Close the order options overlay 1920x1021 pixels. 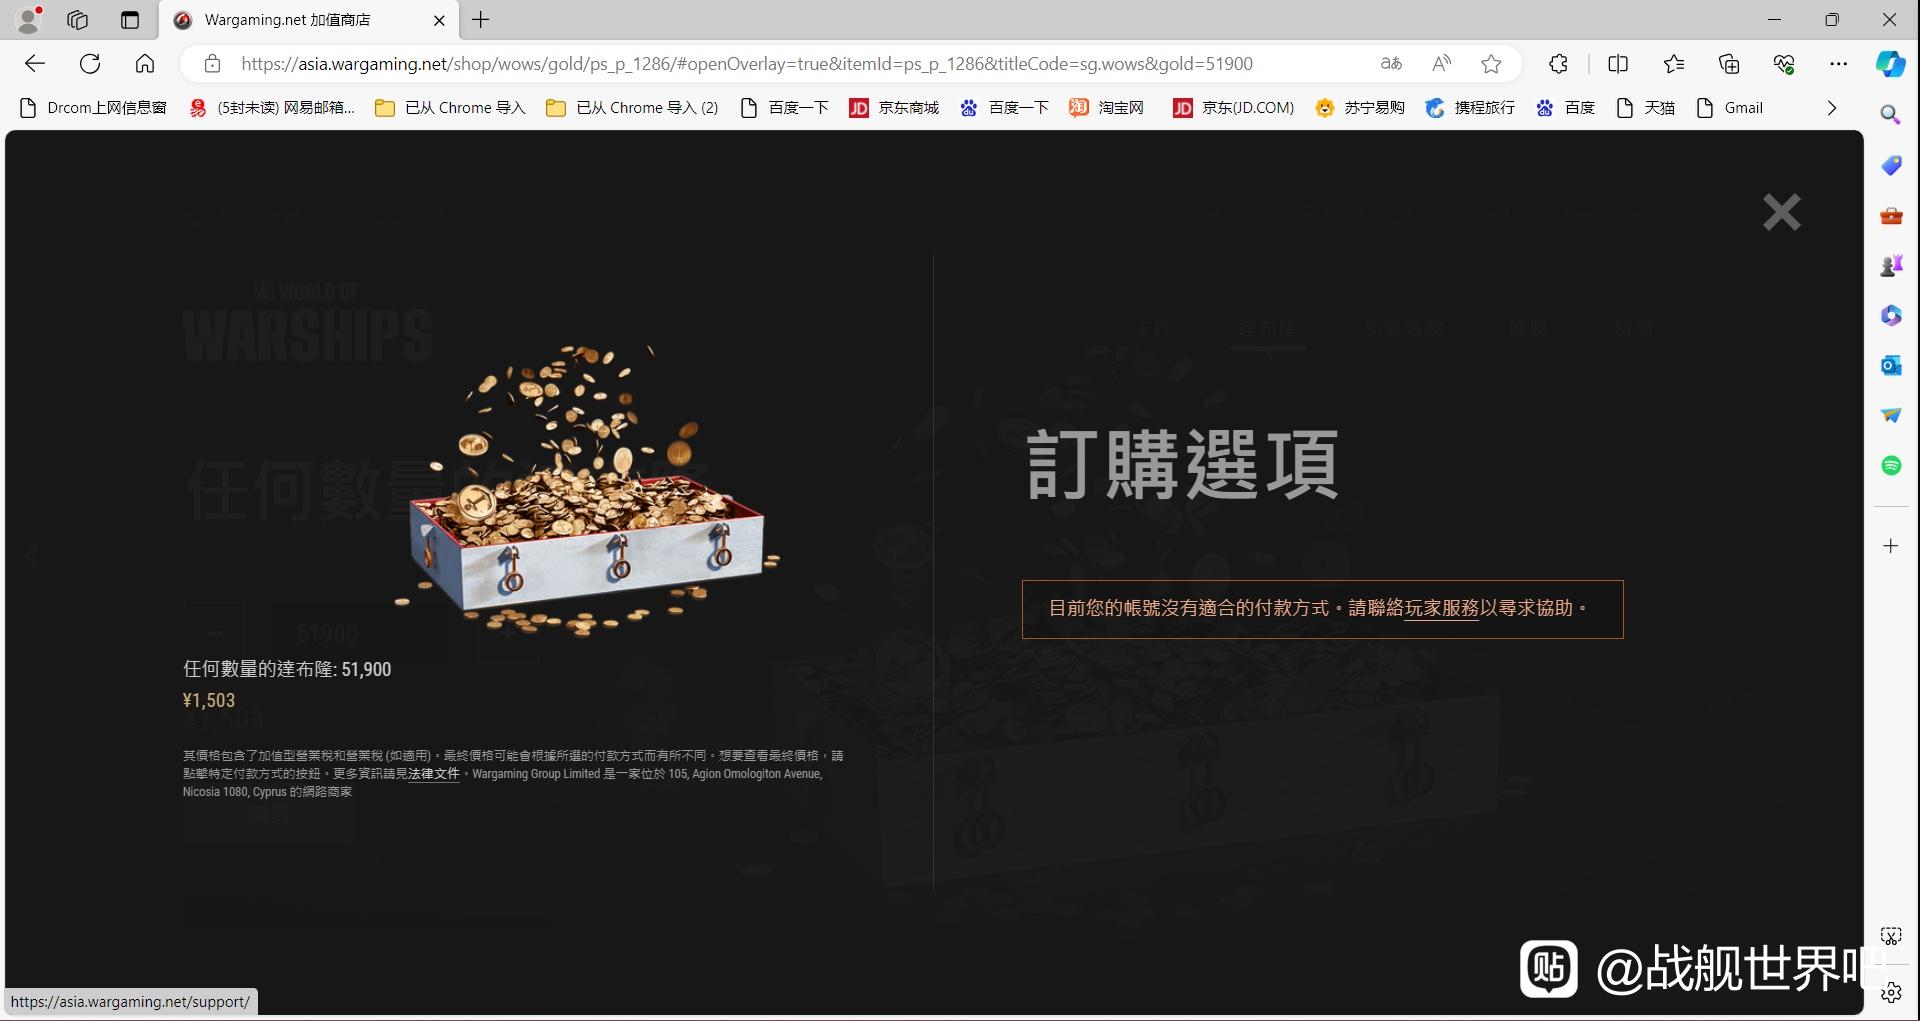point(1781,212)
